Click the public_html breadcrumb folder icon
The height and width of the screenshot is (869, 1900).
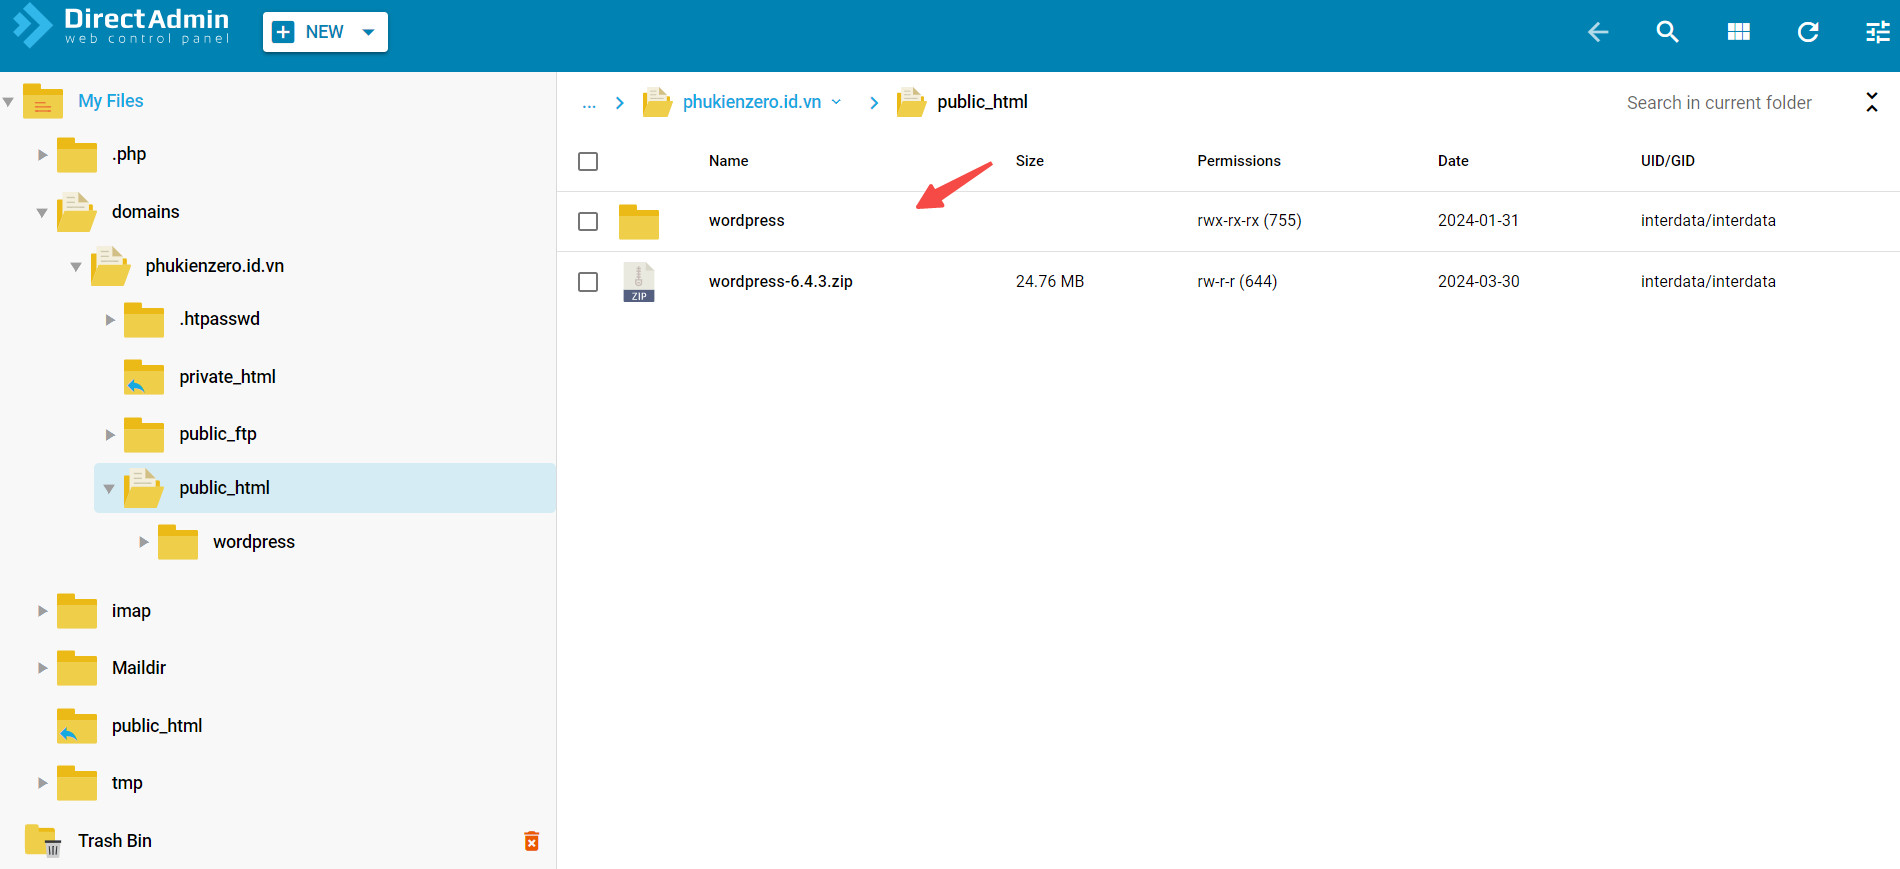(911, 102)
